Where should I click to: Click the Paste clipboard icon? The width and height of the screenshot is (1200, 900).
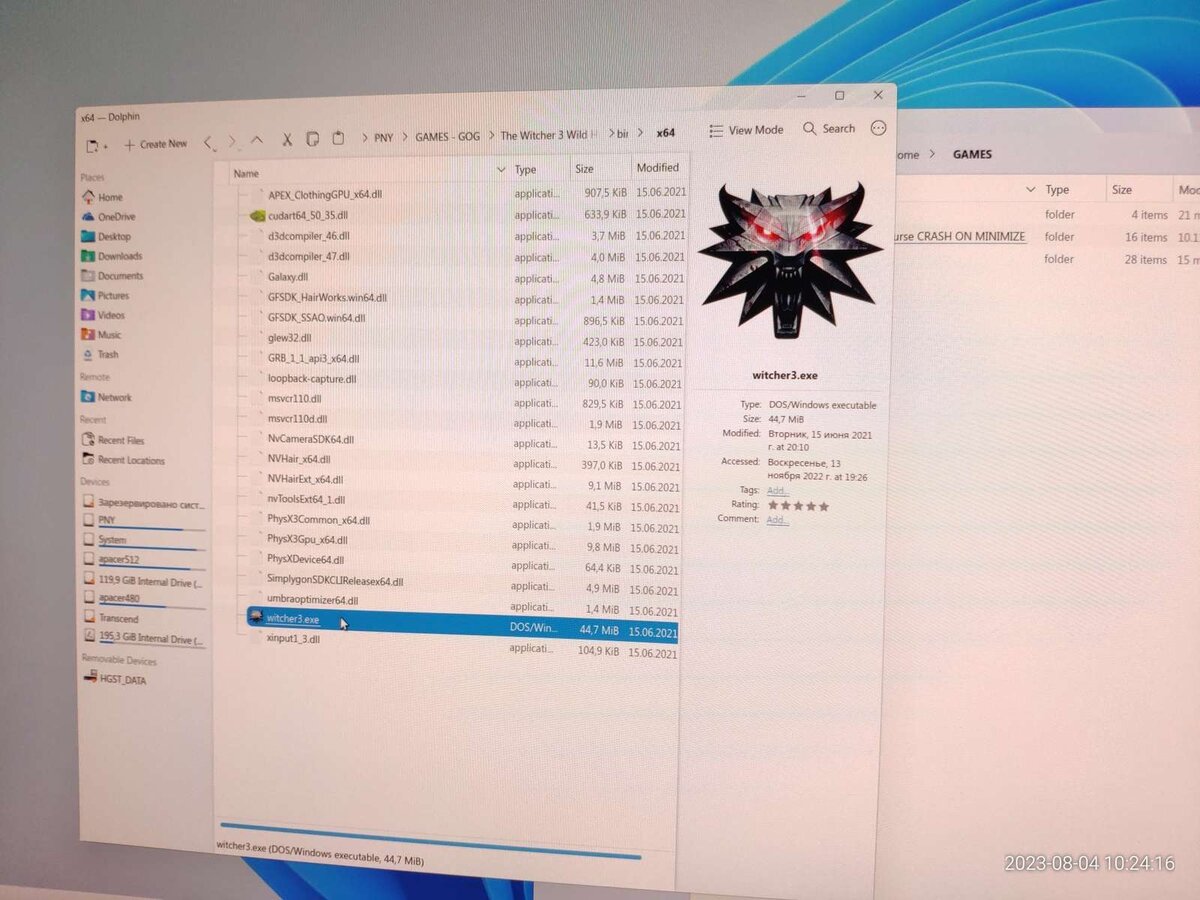(338, 138)
